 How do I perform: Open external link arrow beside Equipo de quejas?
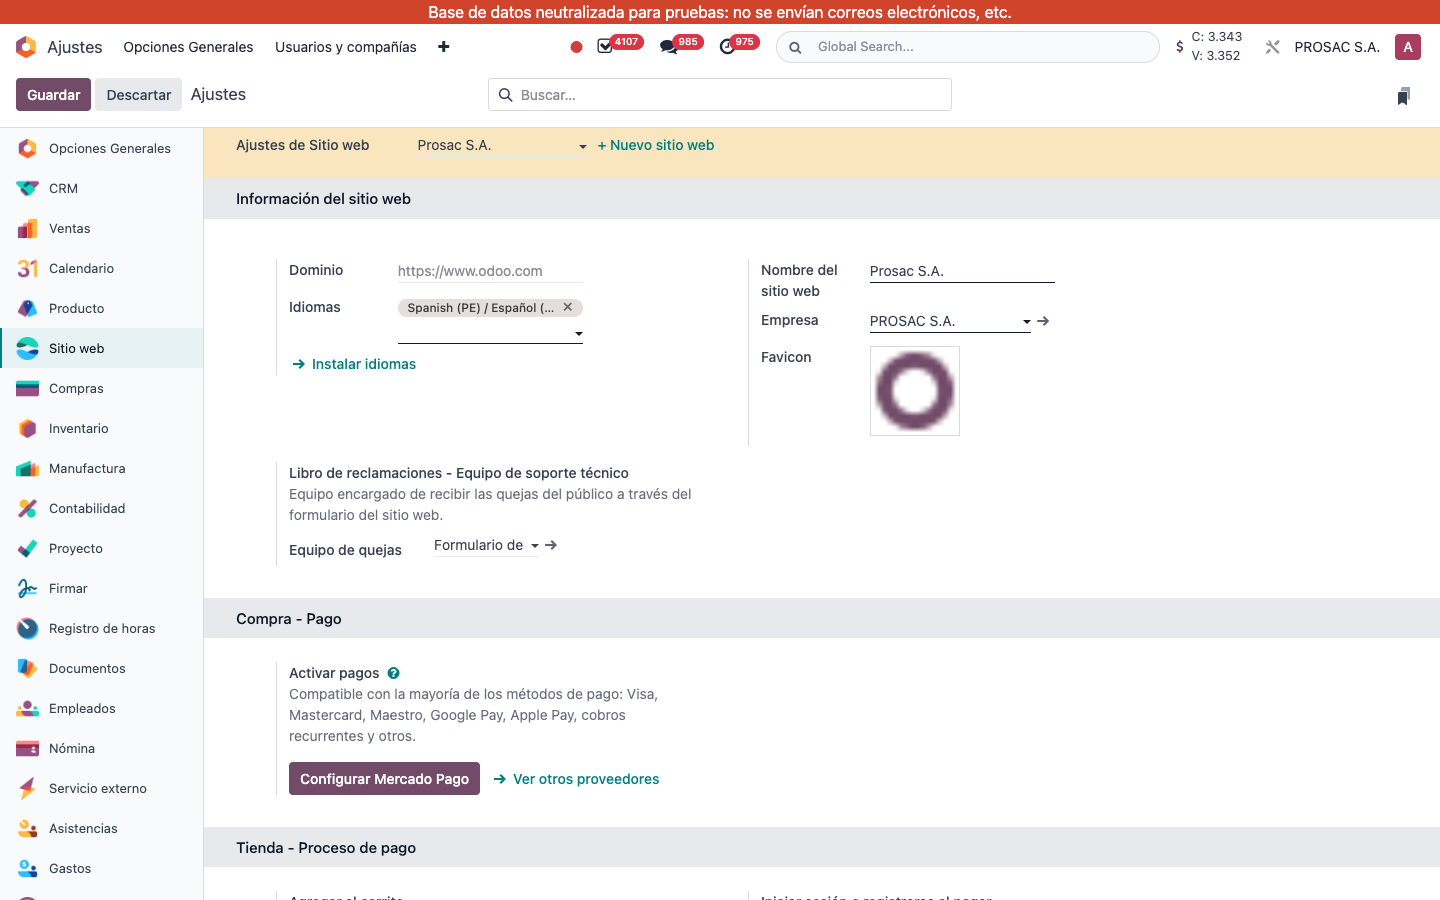pyautogui.click(x=551, y=545)
